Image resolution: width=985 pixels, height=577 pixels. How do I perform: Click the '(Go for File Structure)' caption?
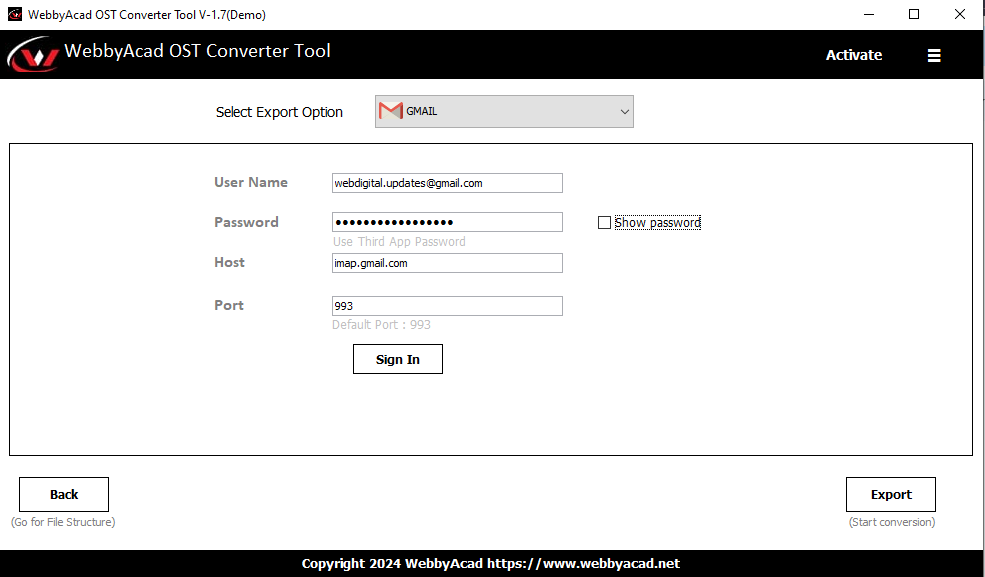(63, 522)
